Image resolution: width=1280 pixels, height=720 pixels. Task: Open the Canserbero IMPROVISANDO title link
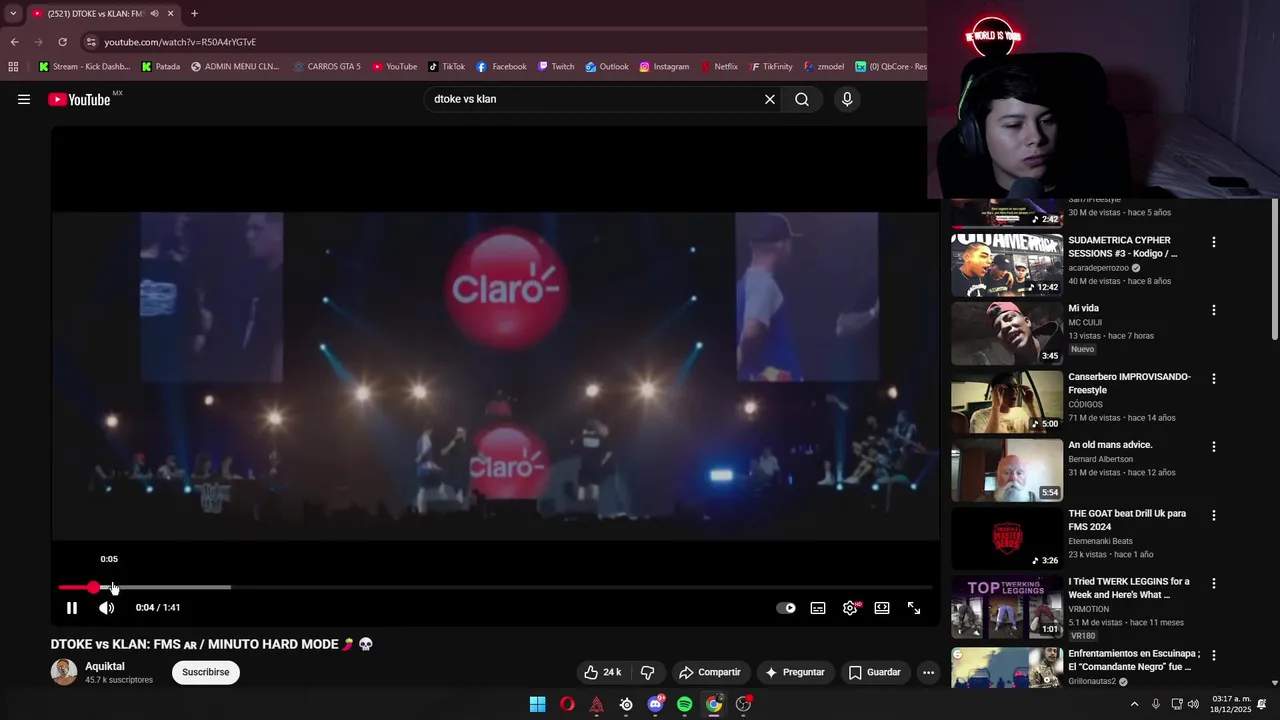tap(1129, 383)
